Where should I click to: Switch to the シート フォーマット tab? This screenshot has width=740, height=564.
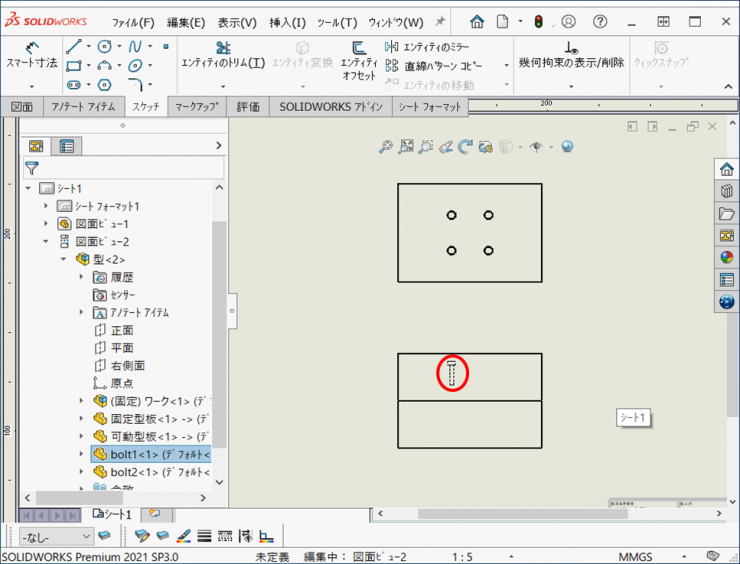pos(429,107)
